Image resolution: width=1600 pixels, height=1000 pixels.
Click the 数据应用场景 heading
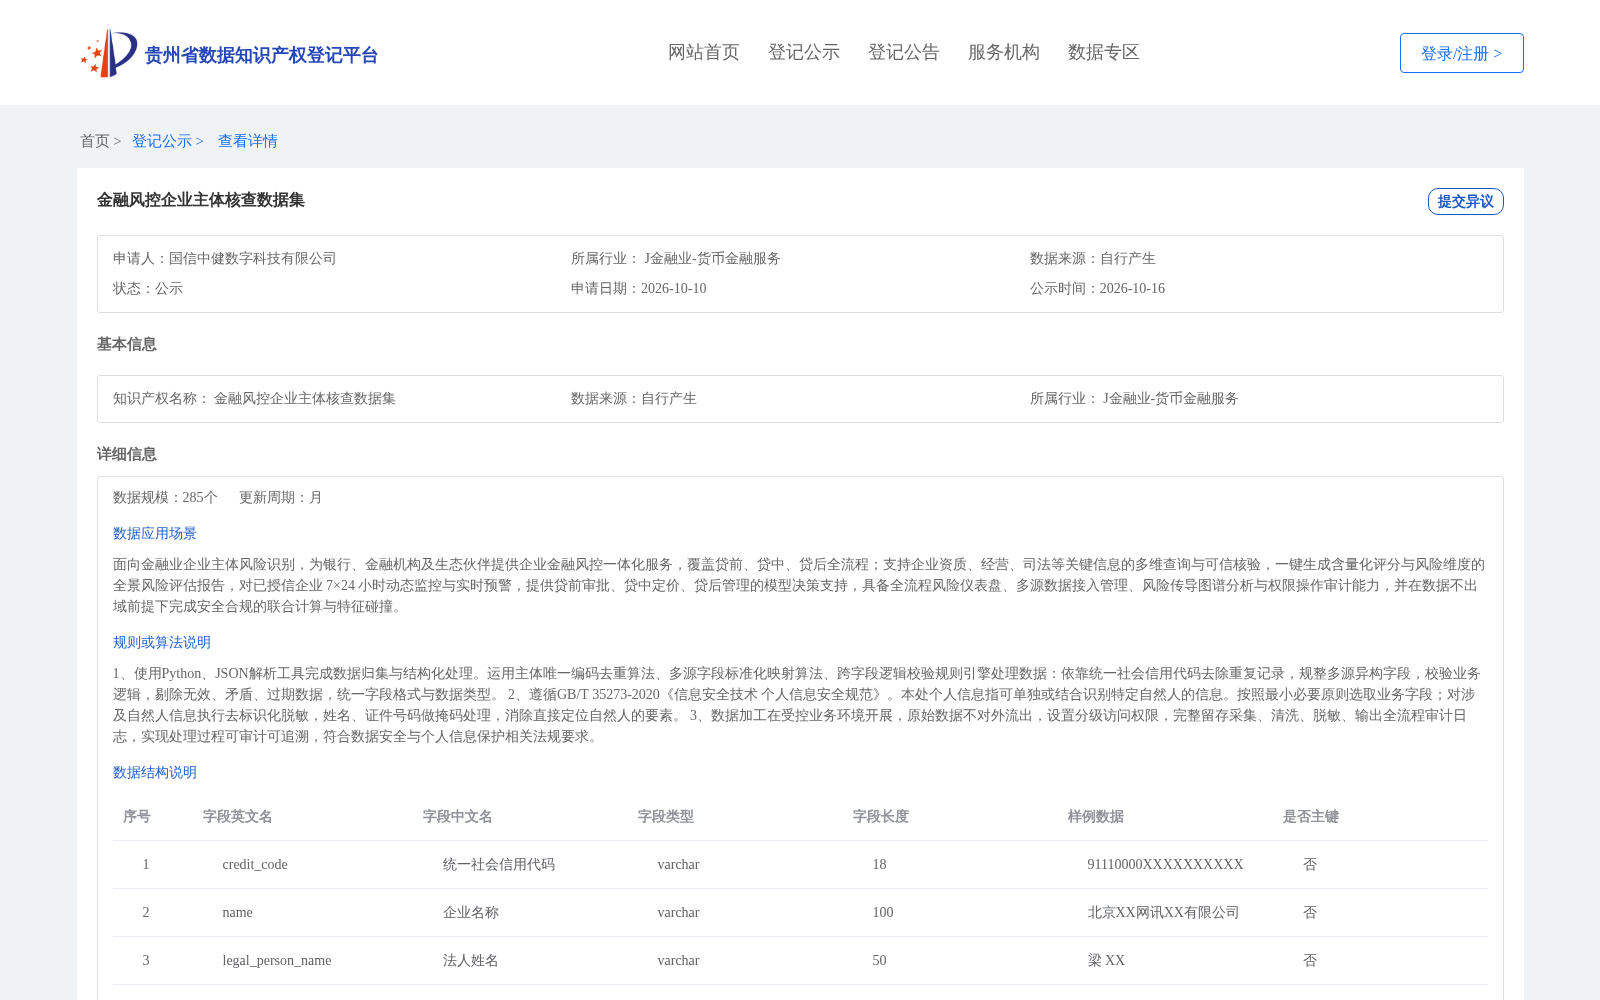point(155,533)
